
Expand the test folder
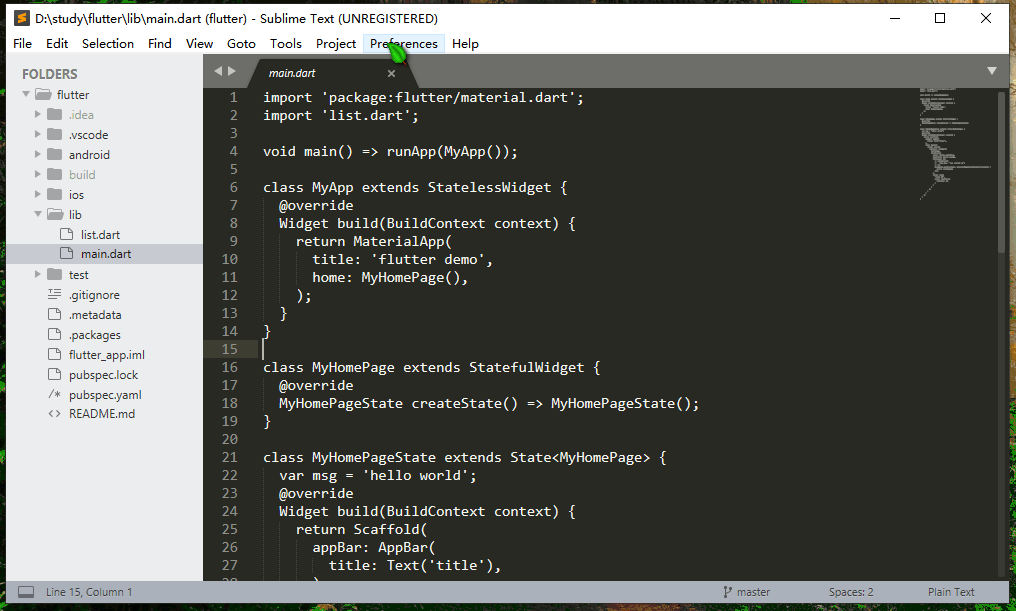pos(38,274)
